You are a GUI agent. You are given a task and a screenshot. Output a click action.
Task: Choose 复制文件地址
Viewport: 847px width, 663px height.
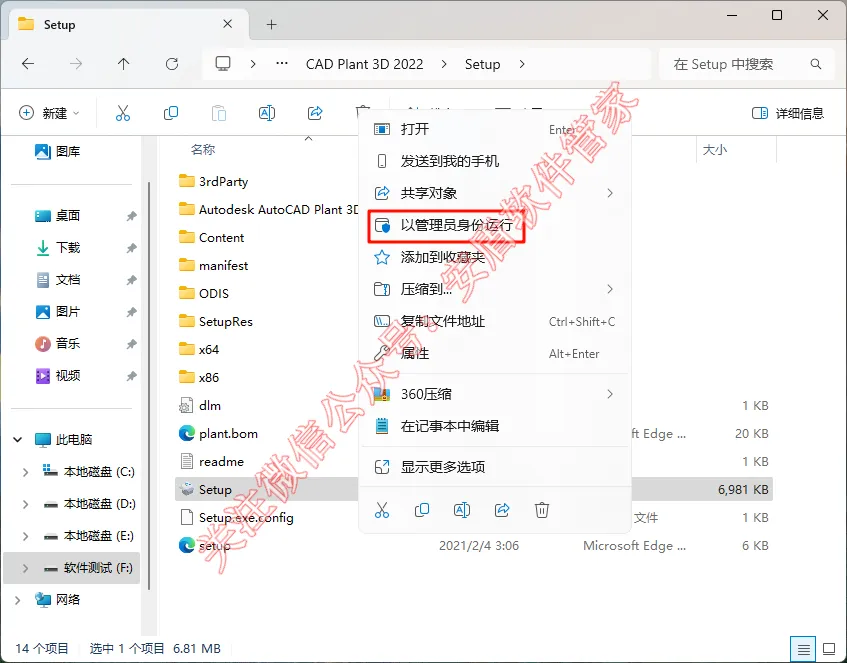point(495,322)
